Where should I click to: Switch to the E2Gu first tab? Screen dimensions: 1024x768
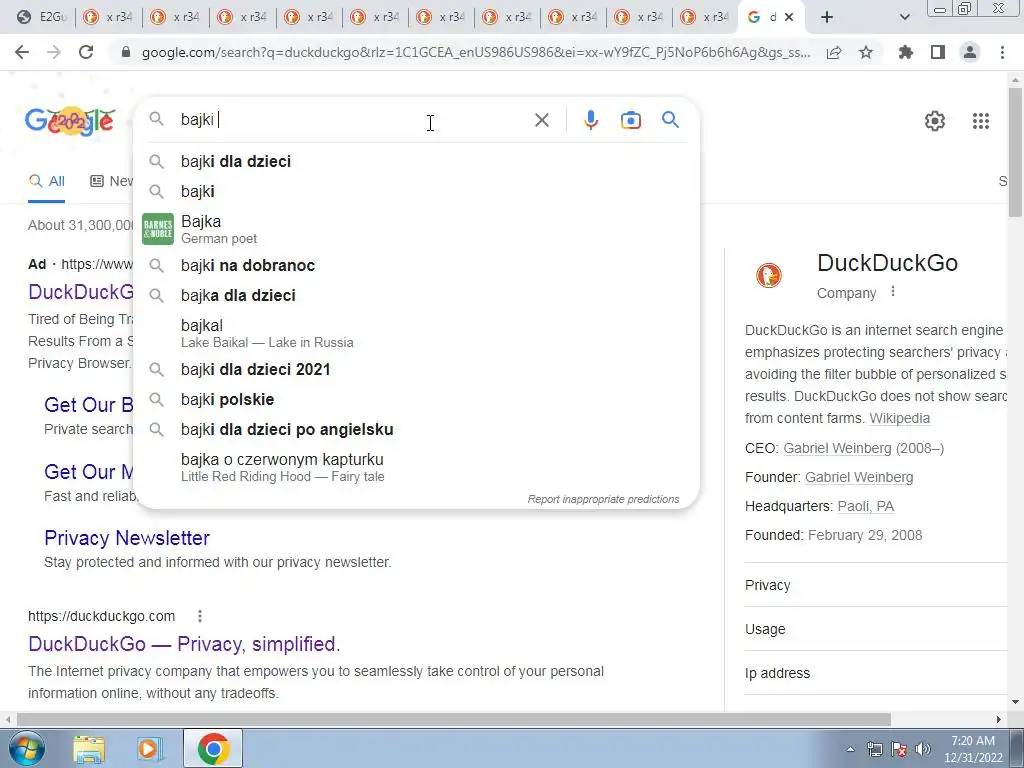pos(41,18)
